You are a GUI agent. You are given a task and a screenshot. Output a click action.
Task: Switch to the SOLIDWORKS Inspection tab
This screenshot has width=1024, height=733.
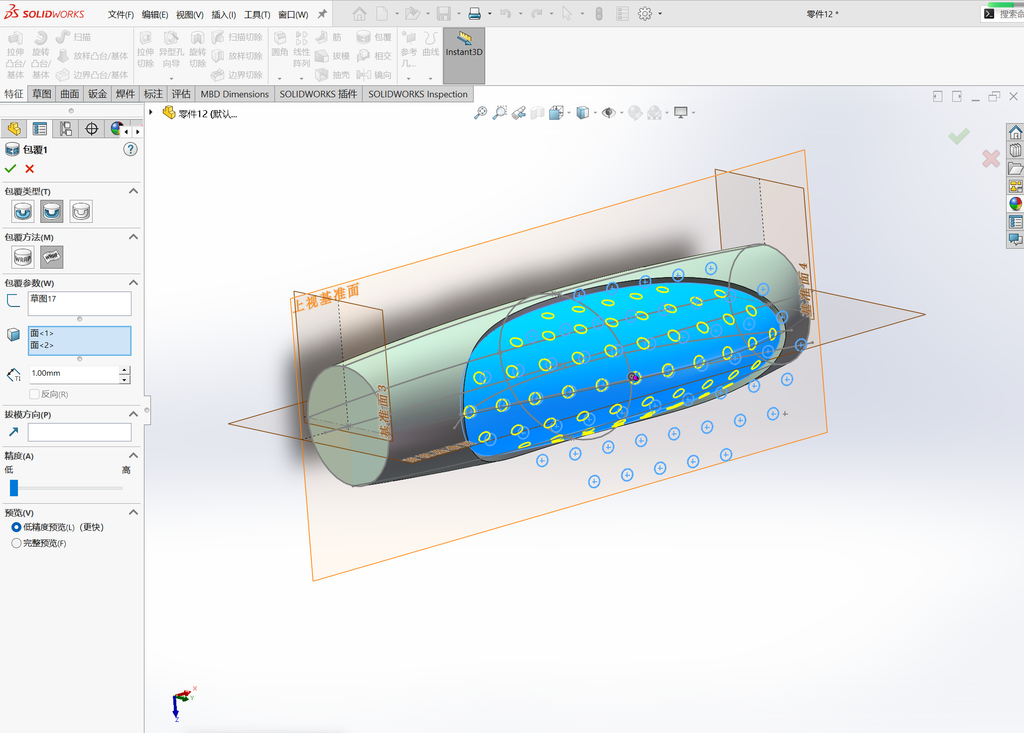coord(417,94)
